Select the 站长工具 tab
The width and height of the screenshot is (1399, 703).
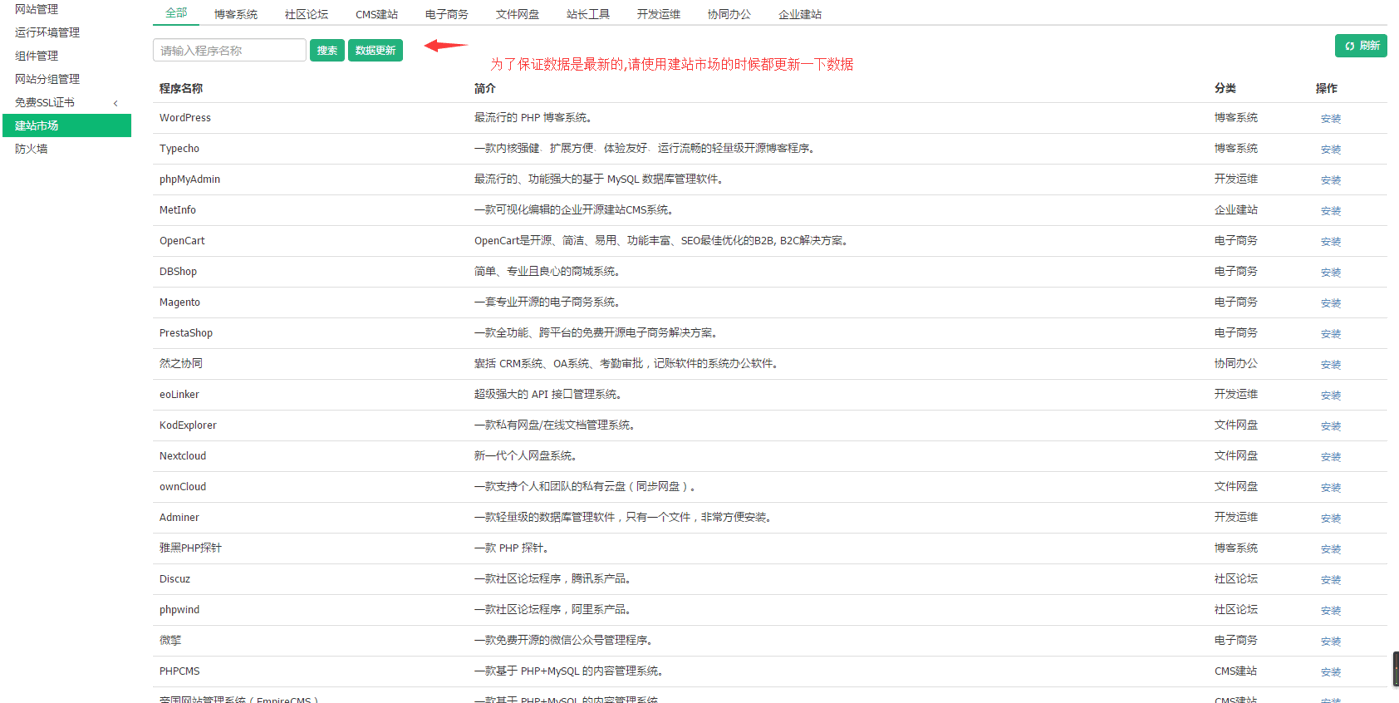point(588,14)
